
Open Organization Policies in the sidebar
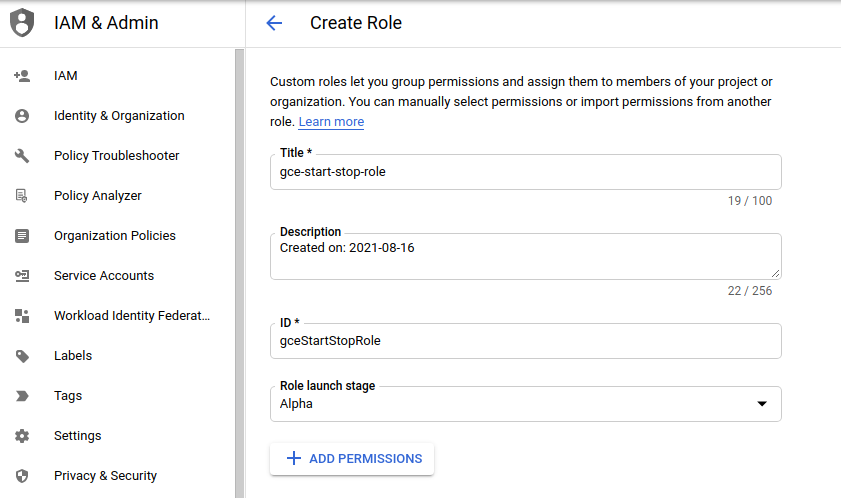coord(117,236)
